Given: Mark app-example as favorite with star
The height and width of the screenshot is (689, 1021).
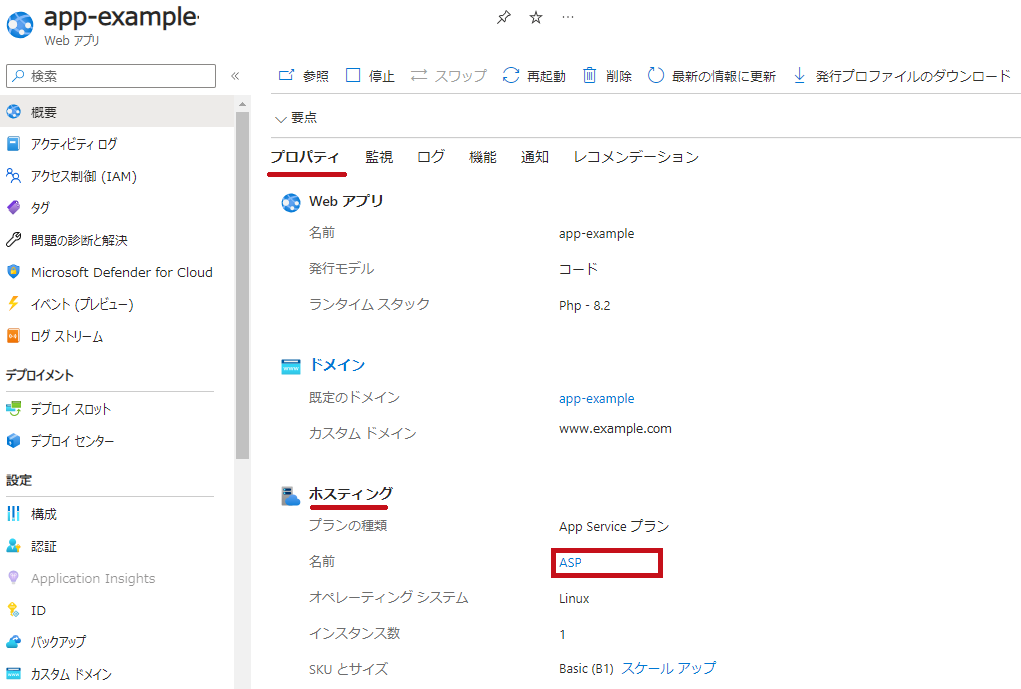Looking at the screenshot, I should point(536,18).
